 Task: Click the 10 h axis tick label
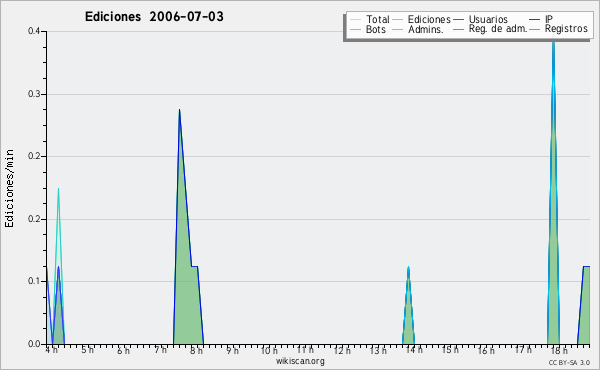pyautogui.click(x=269, y=350)
